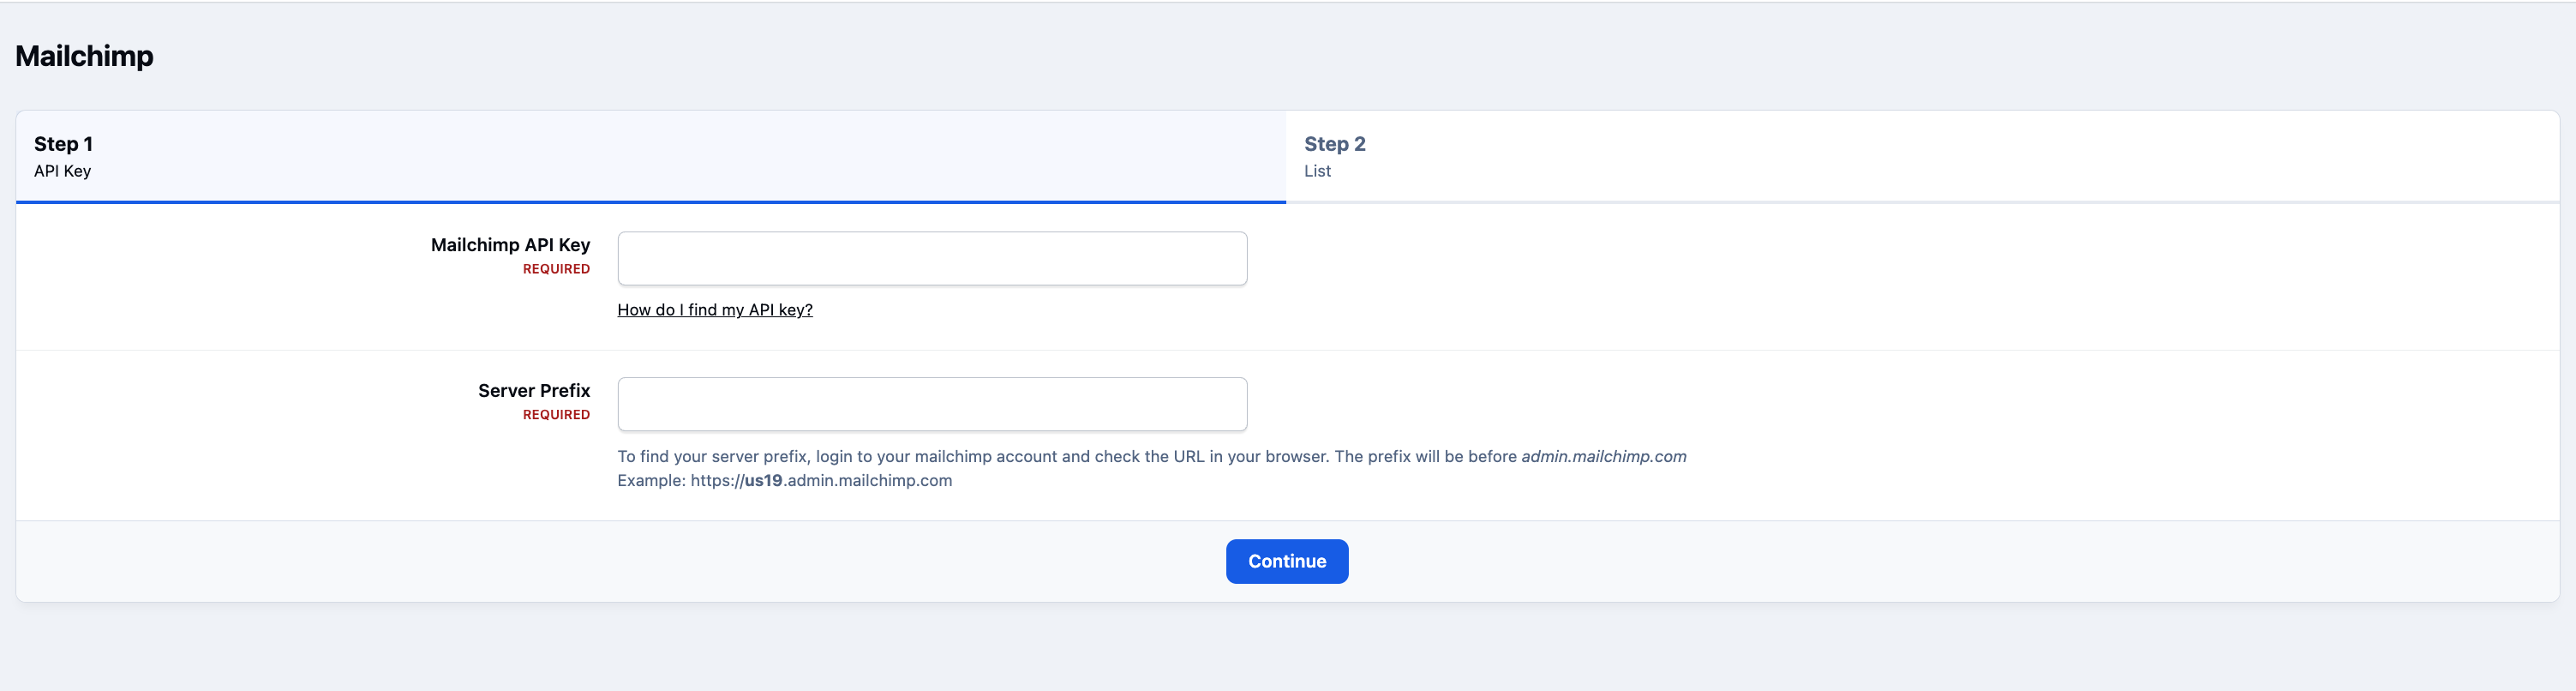Click the Continue button
The width and height of the screenshot is (2576, 691).
[x=1287, y=561]
